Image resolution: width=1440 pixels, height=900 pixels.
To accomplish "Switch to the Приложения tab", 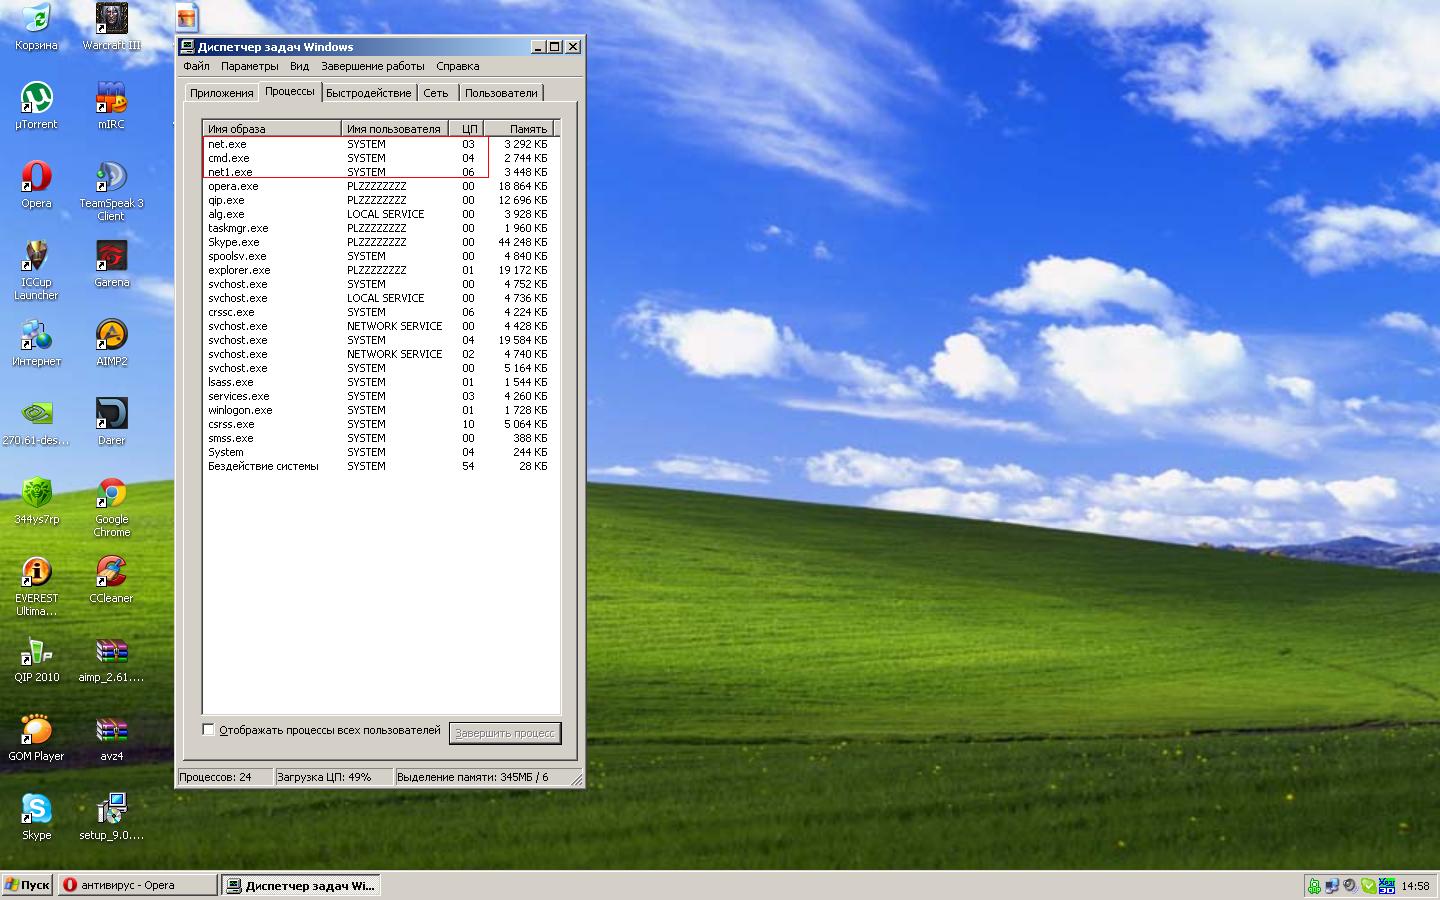I will coord(221,93).
